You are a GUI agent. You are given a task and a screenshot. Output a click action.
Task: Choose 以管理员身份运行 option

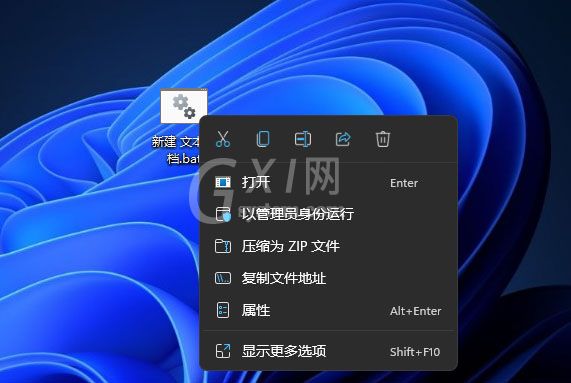(x=329, y=214)
